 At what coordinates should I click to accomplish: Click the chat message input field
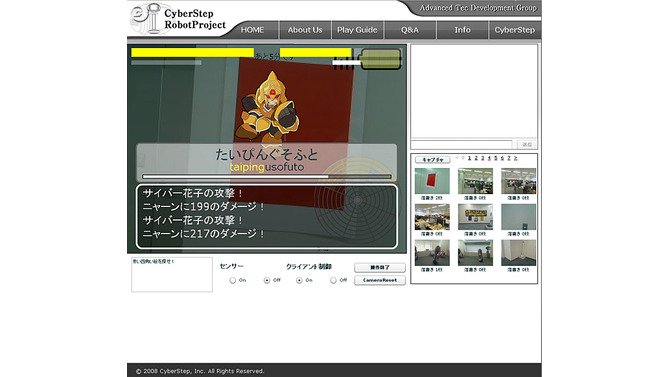(461, 144)
